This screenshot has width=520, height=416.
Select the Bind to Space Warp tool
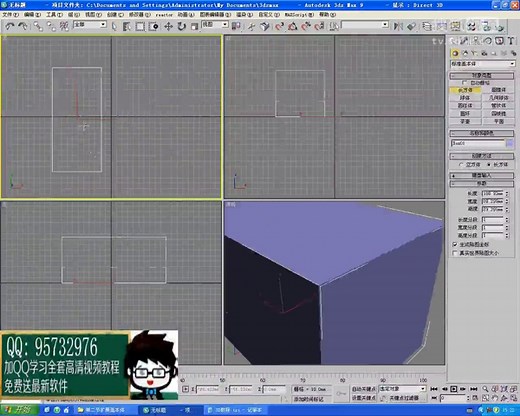(64, 26)
